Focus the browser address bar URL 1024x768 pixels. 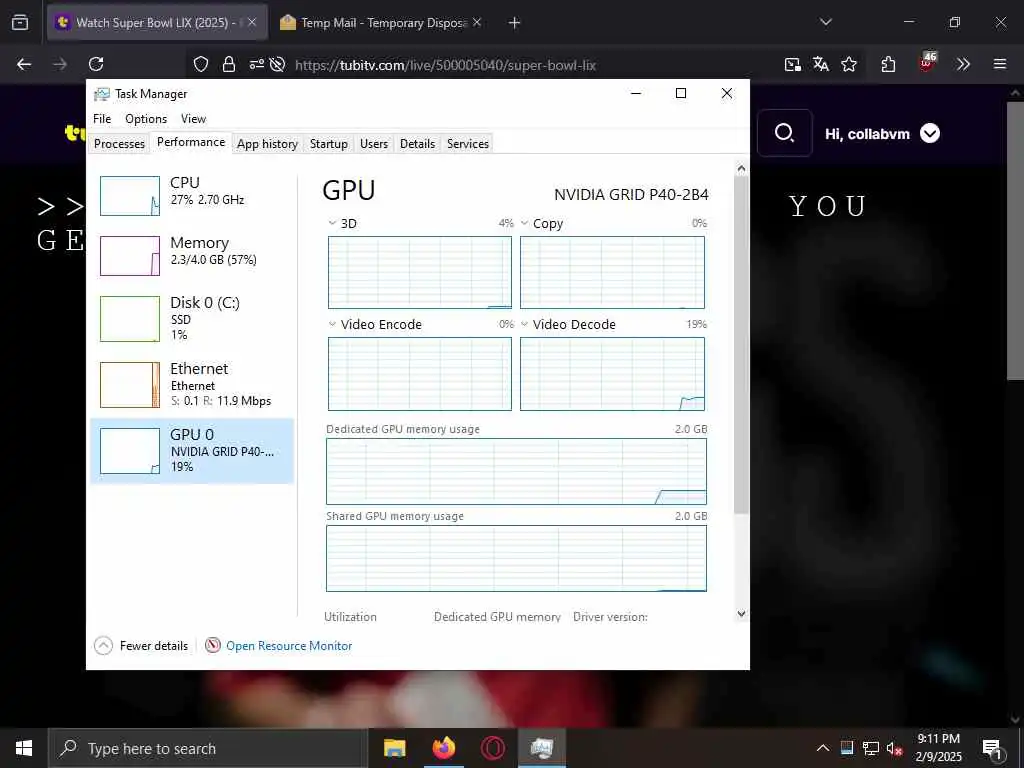445,65
